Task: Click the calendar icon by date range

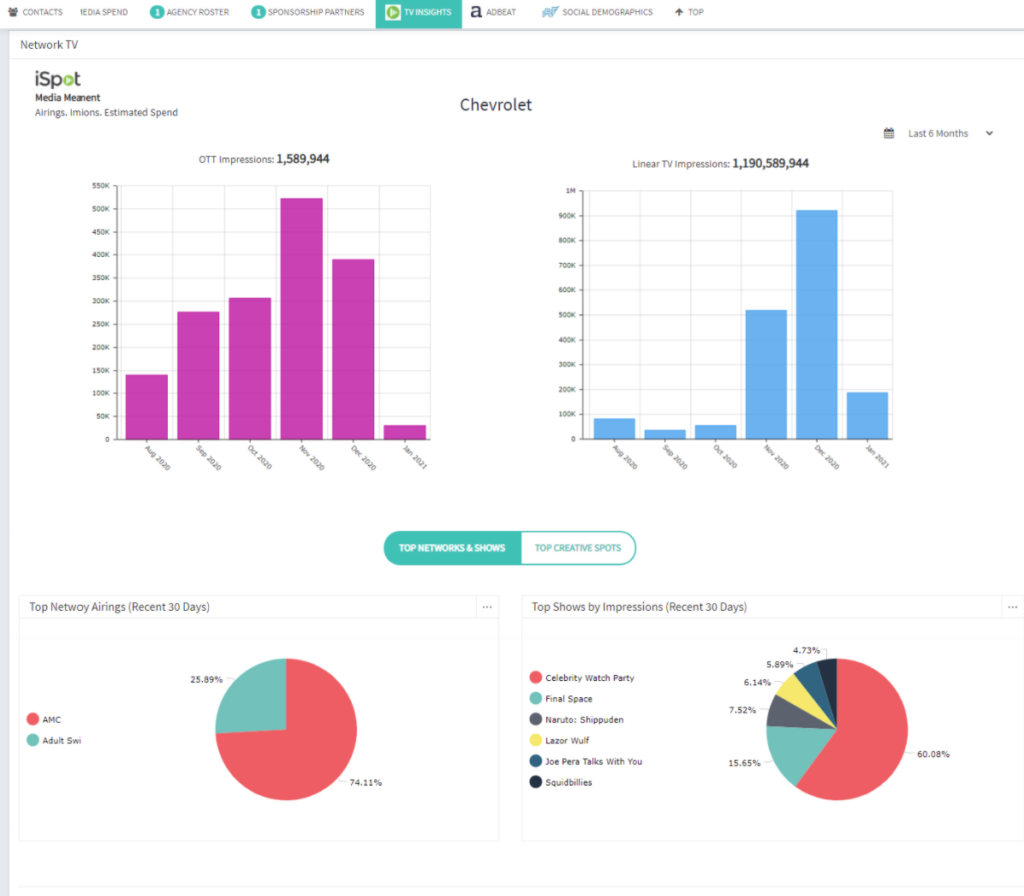Action: (889, 133)
